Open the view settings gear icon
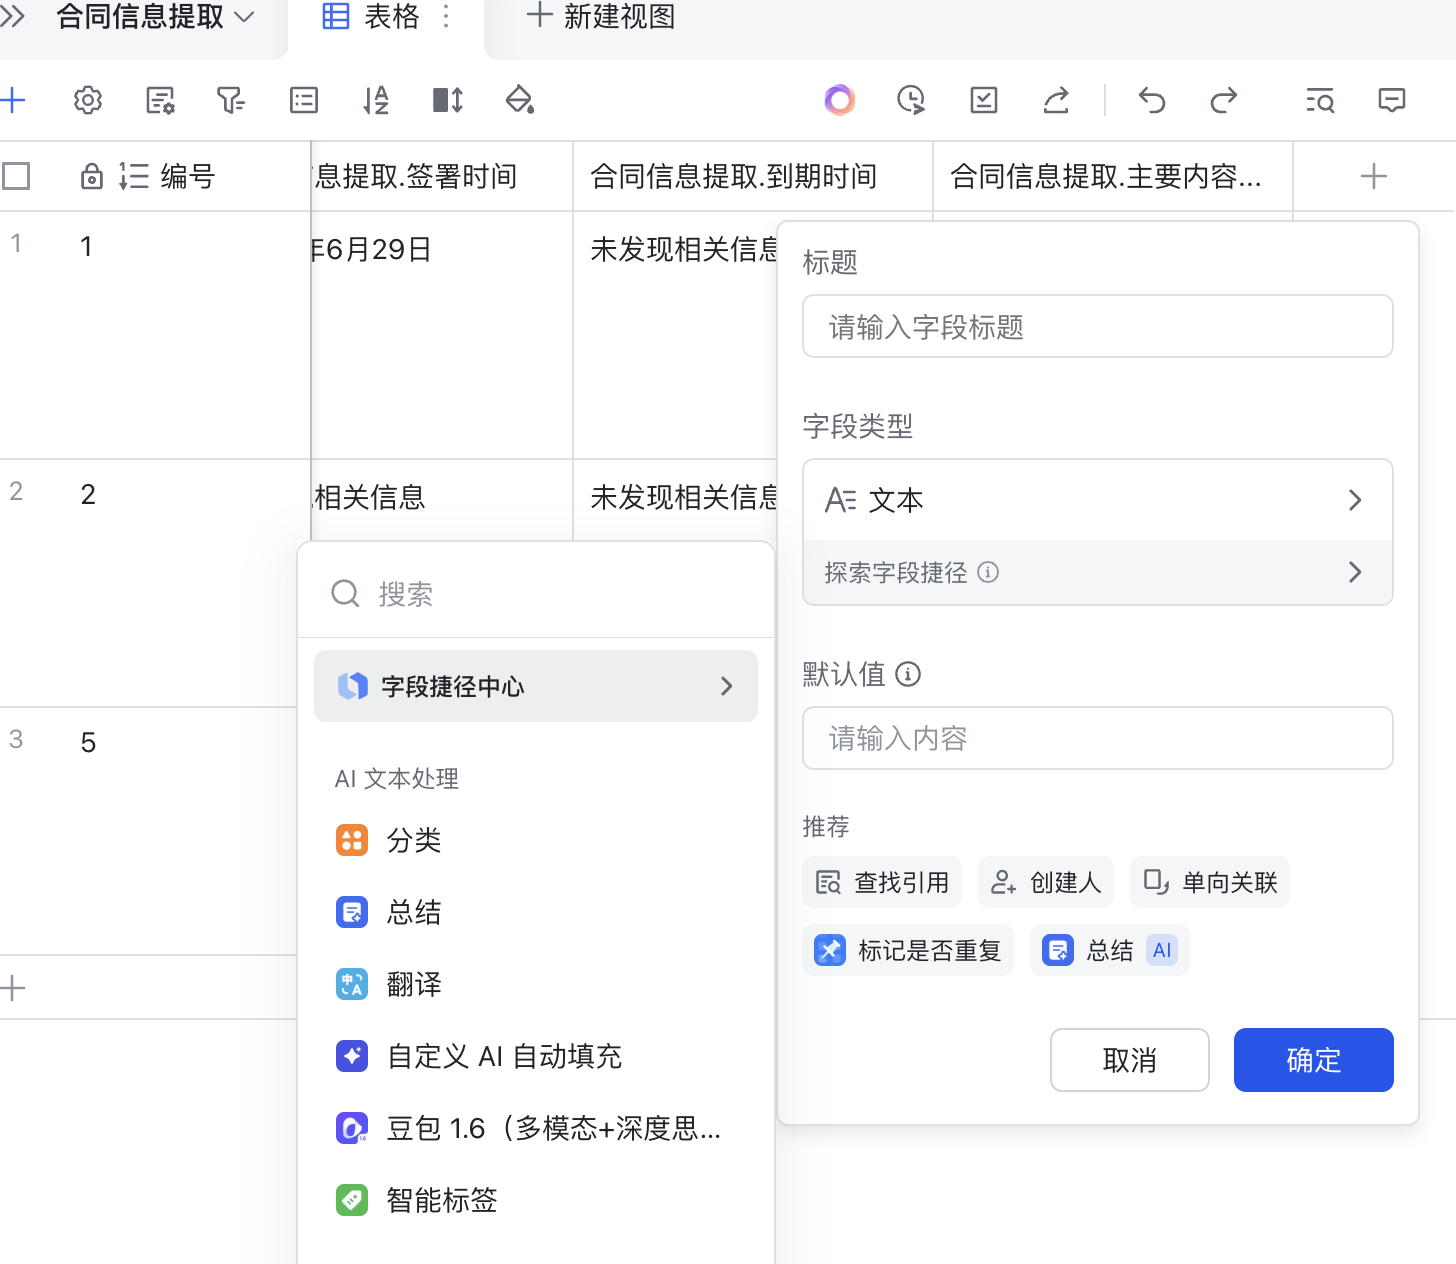This screenshot has height=1264, width=1456. (x=88, y=100)
